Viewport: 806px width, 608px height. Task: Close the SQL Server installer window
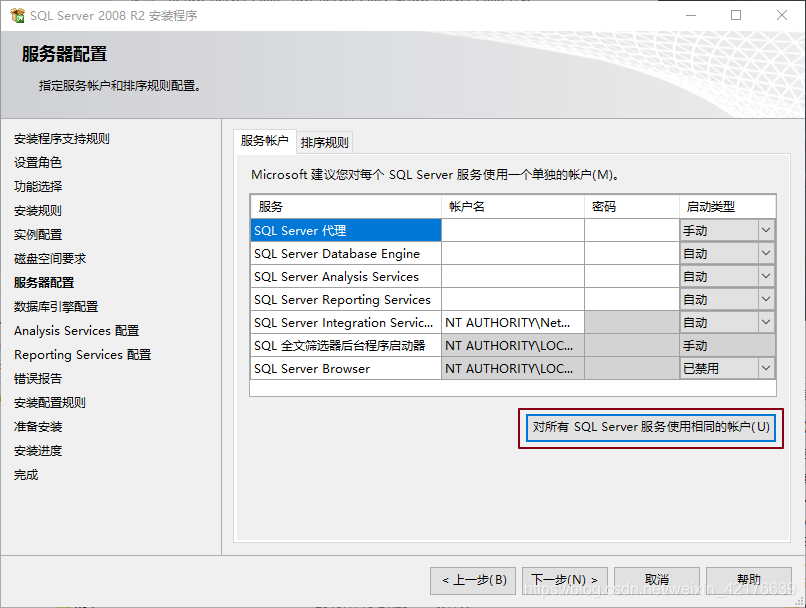[x=782, y=15]
